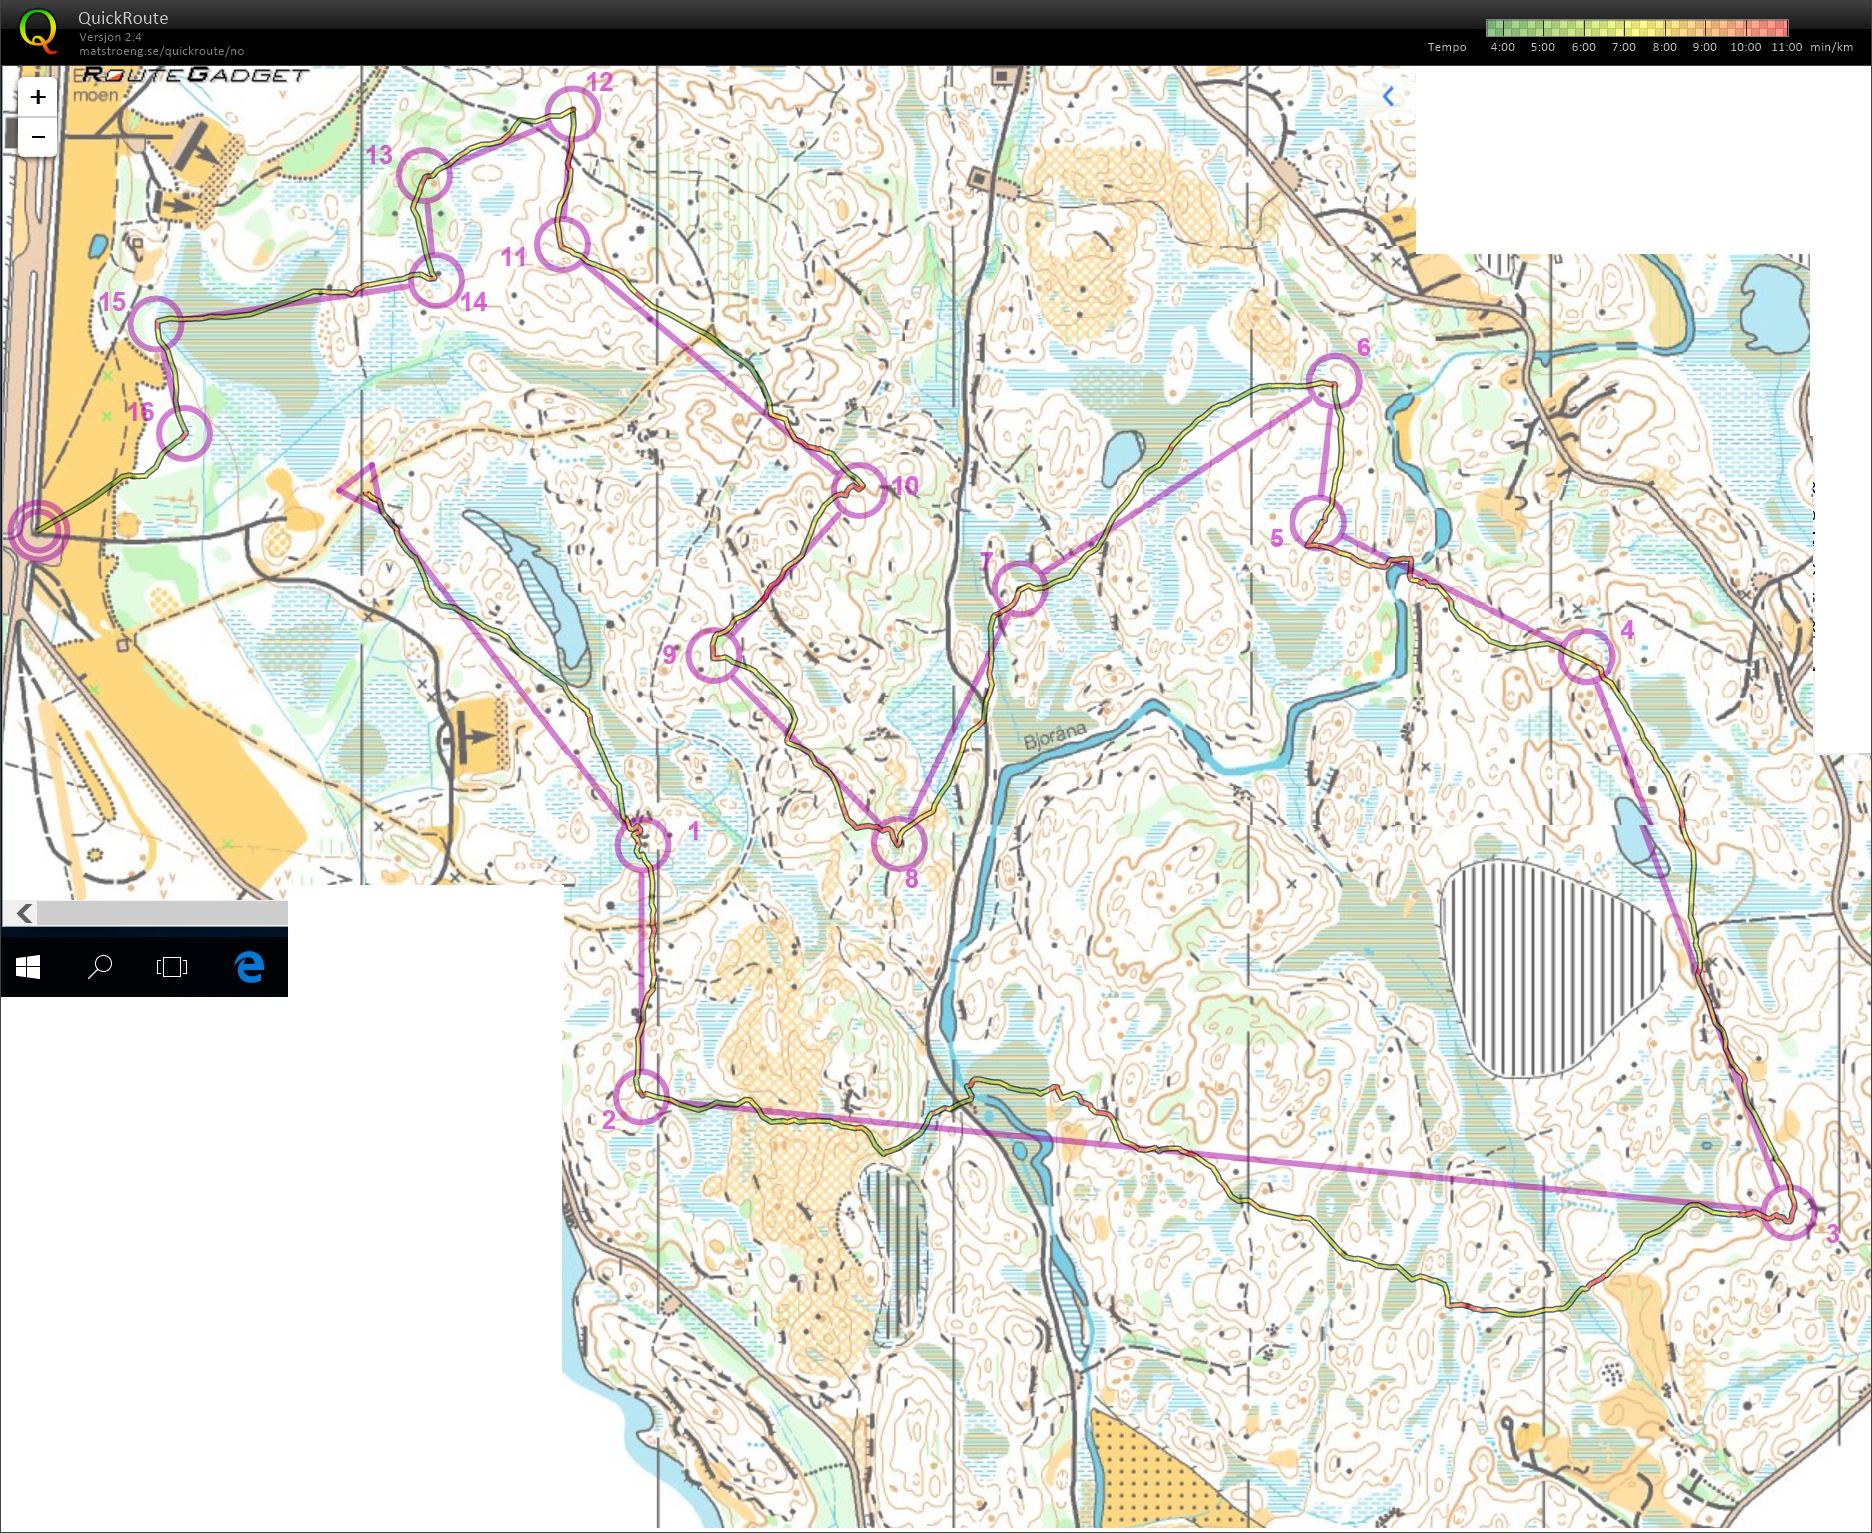The width and height of the screenshot is (1872, 1533).
Task: Click the finish double circle
Action: tap(38, 530)
